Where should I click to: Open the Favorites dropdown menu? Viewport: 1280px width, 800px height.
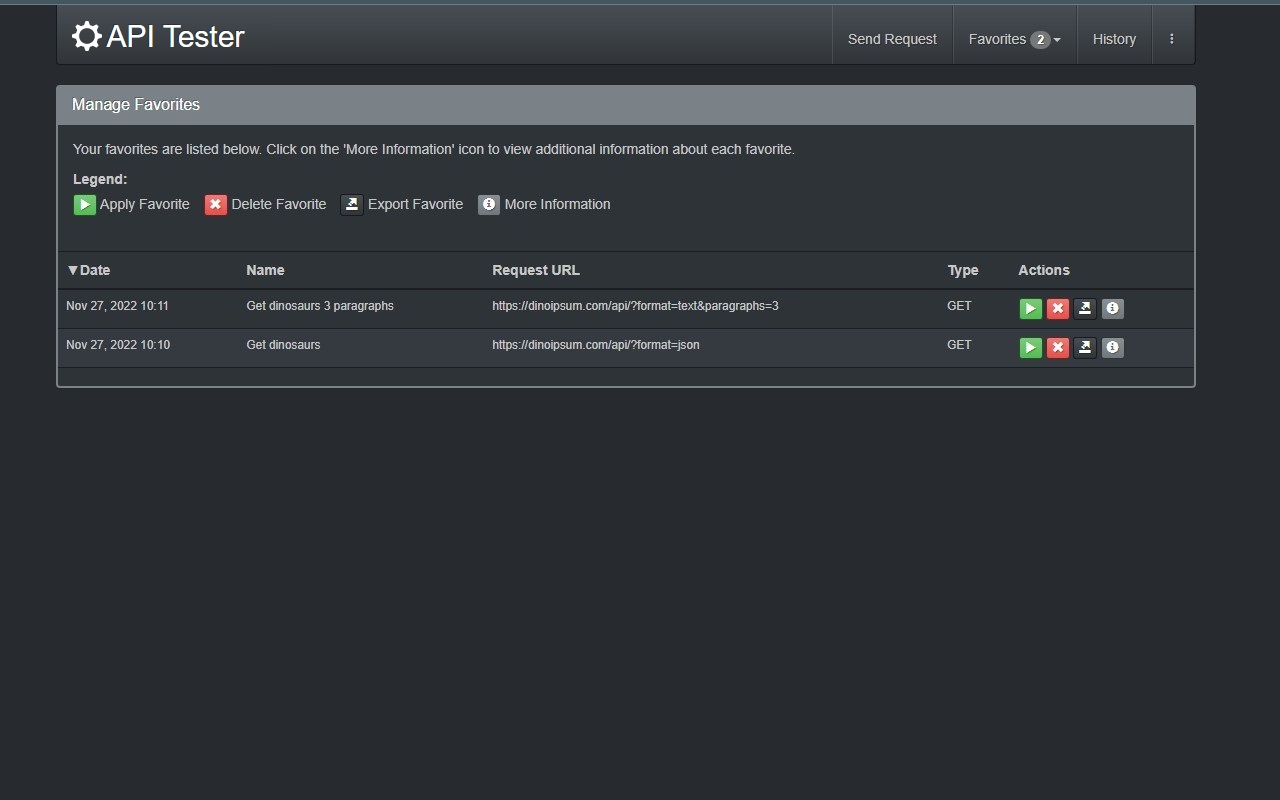pos(1015,39)
